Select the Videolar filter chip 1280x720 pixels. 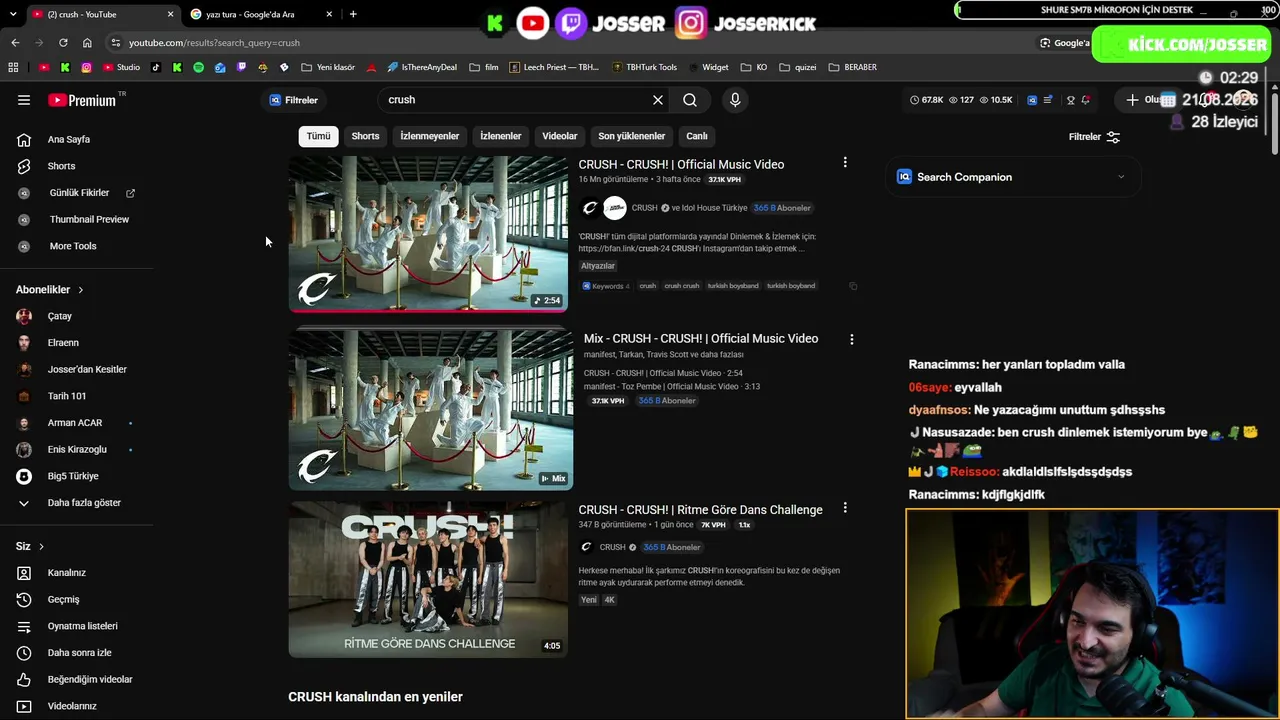[560, 136]
